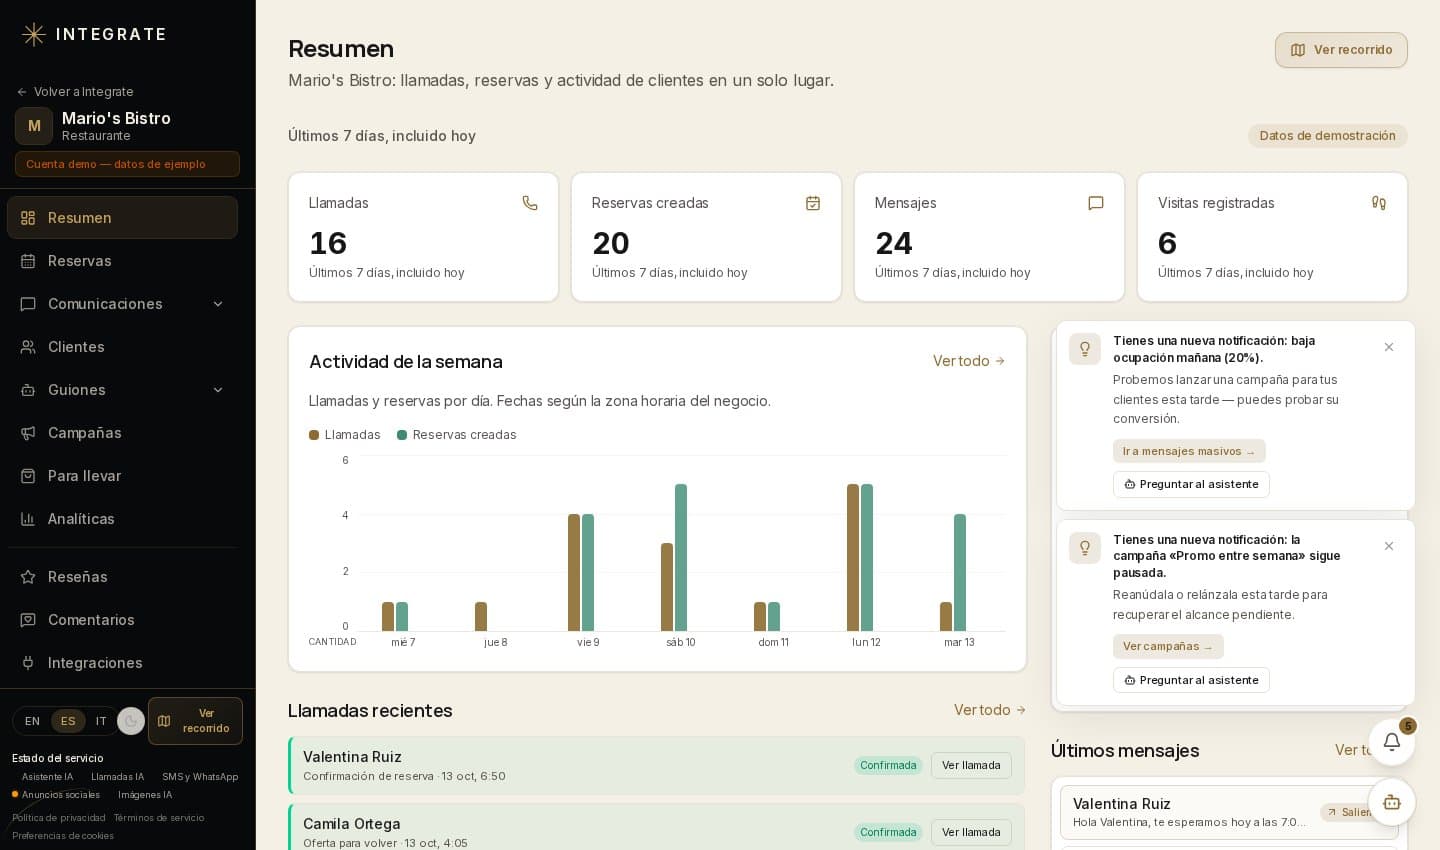This screenshot has height=850, width=1440.
Task: Click Llamadas legend color swatch
Action: pyautogui.click(x=314, y=435)
